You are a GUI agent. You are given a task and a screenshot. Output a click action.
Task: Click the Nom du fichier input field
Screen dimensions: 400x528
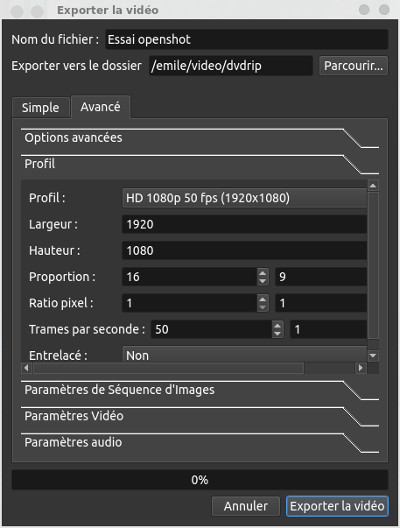click(247, 39)
